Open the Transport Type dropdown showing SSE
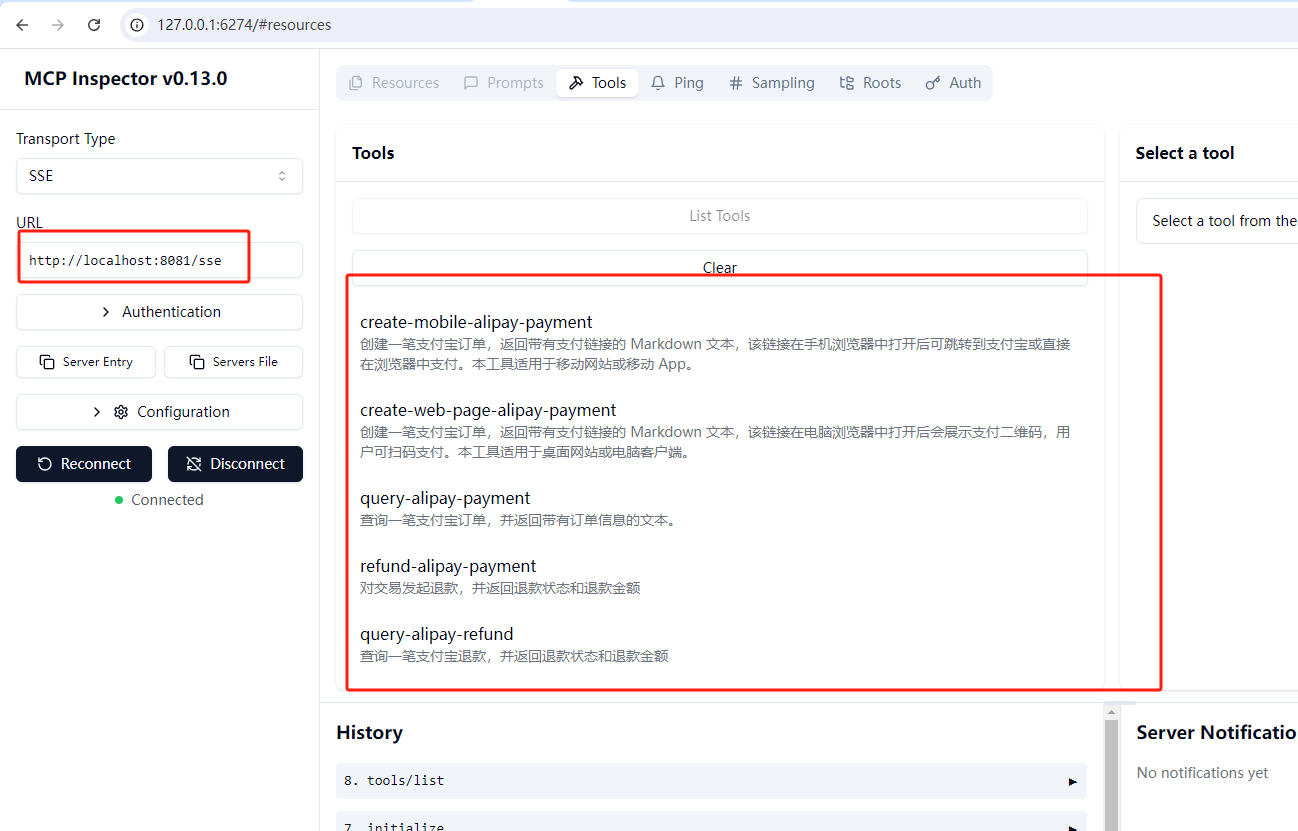The width and height of the screenshot is (1298, 831). pyautogui.click(x=159, y=176)
